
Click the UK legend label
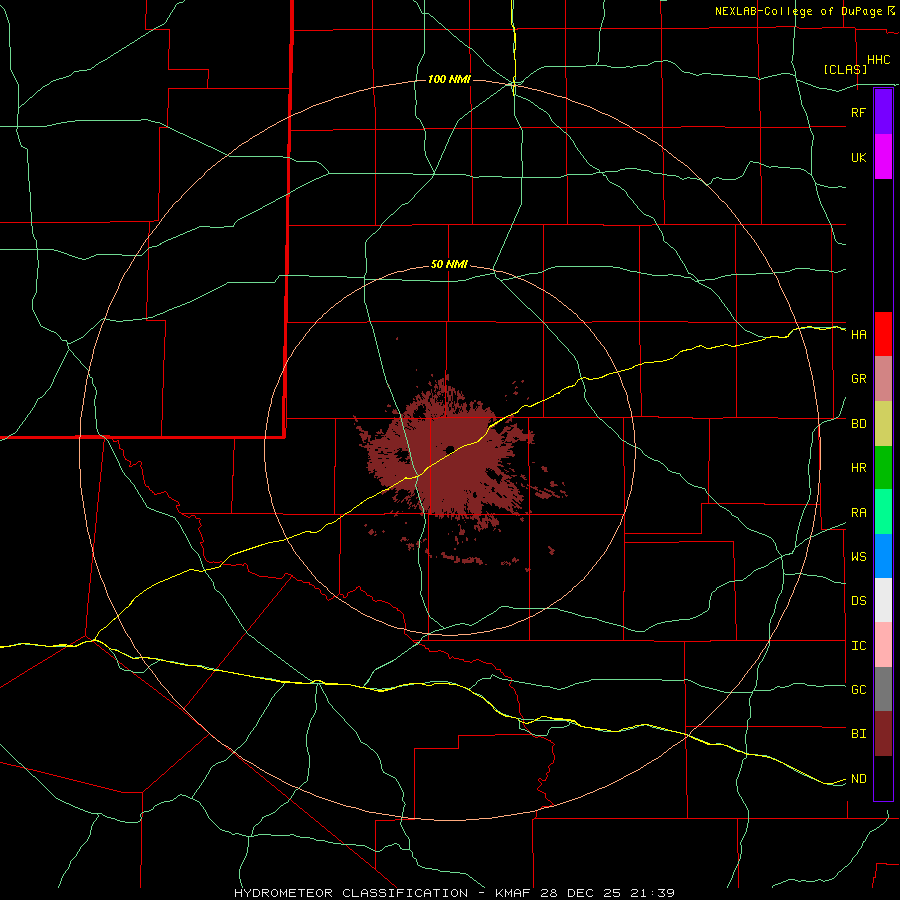tap(859, 157)
